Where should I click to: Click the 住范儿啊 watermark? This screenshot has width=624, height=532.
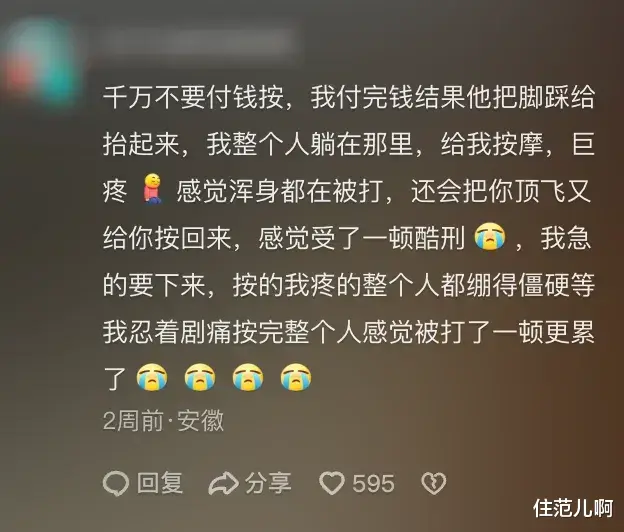click(573, 508)
